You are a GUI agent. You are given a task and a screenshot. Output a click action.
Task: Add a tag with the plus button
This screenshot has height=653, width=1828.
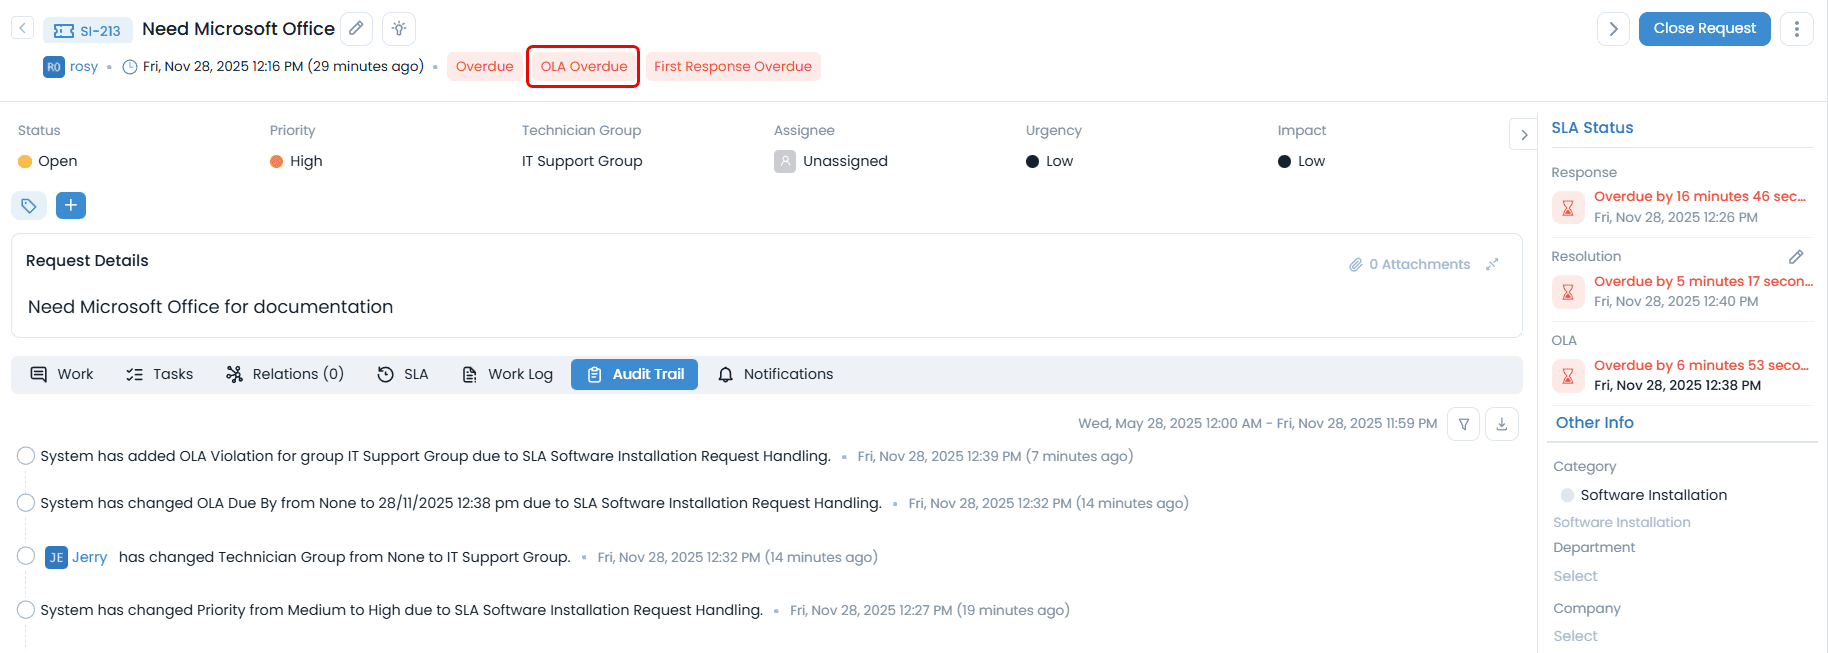click(x=71, y=205)
